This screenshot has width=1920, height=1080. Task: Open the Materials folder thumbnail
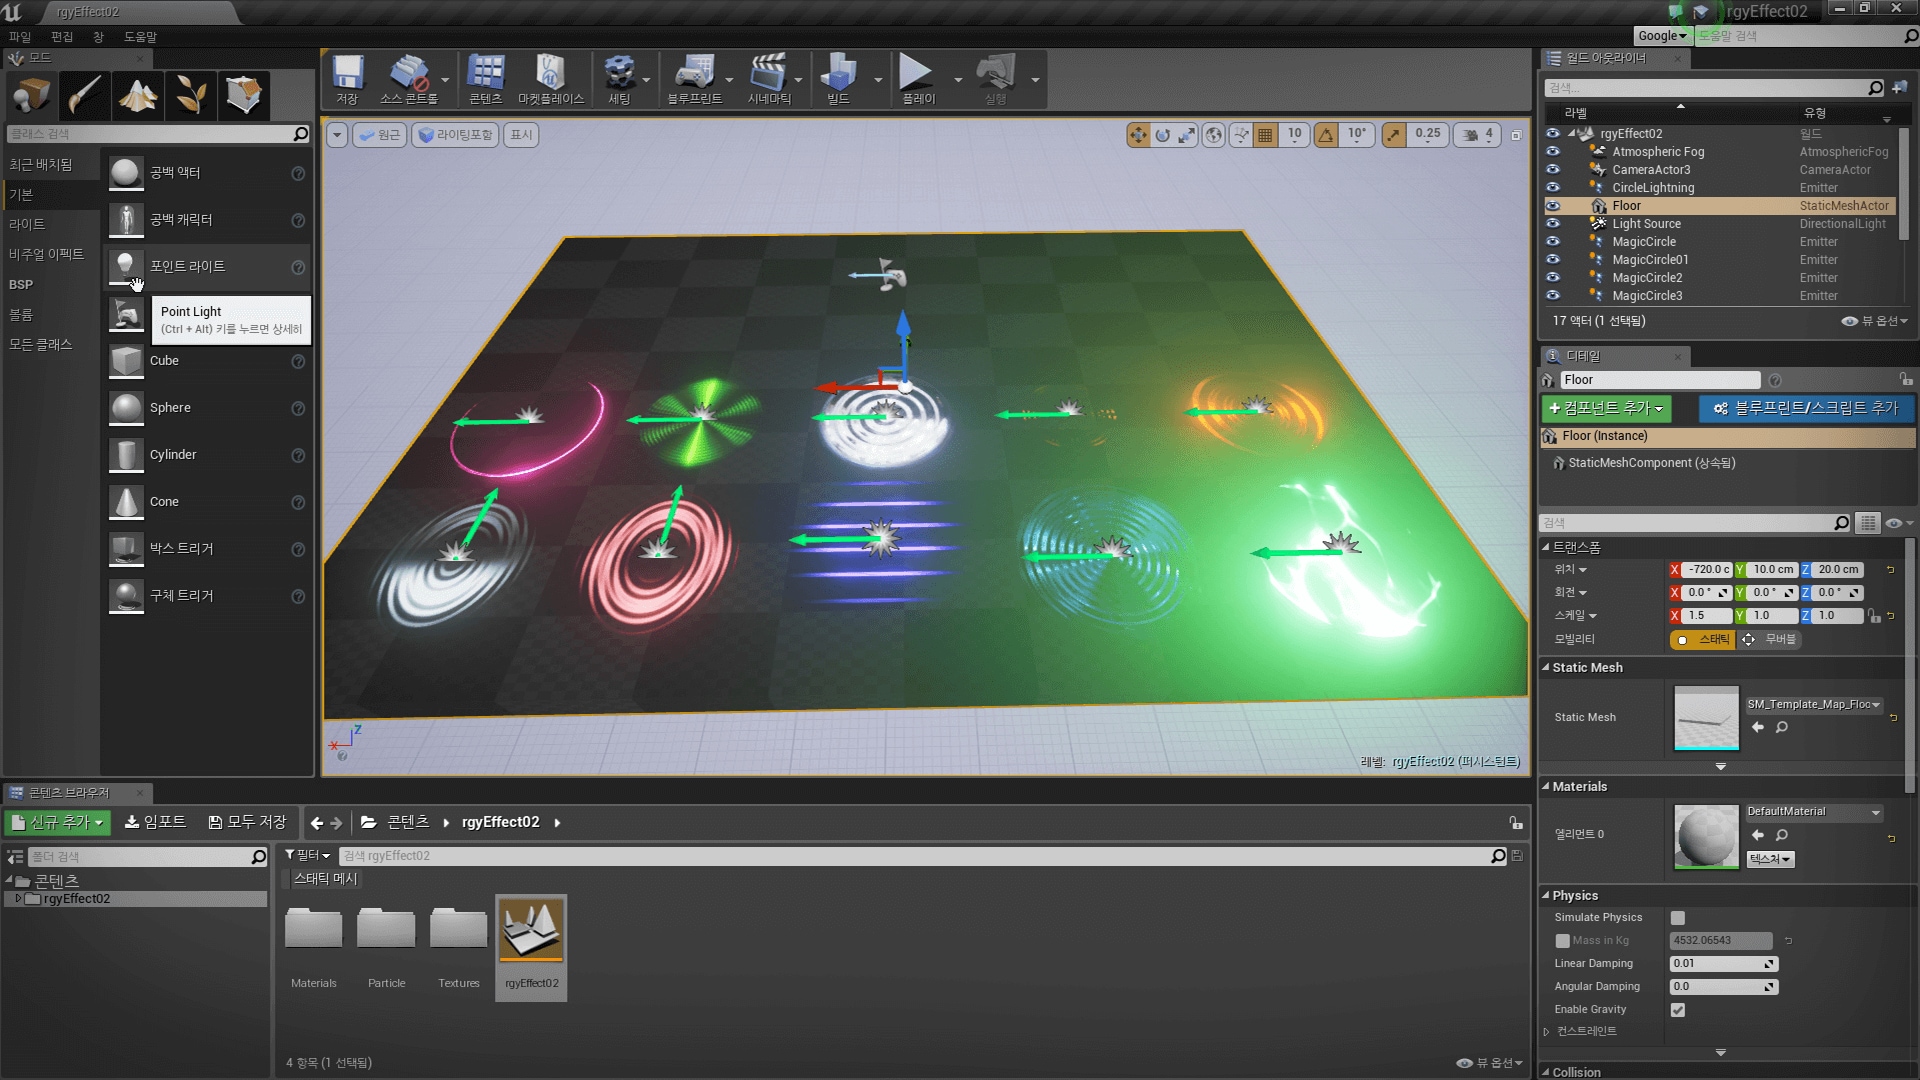(x=314, y=928)
